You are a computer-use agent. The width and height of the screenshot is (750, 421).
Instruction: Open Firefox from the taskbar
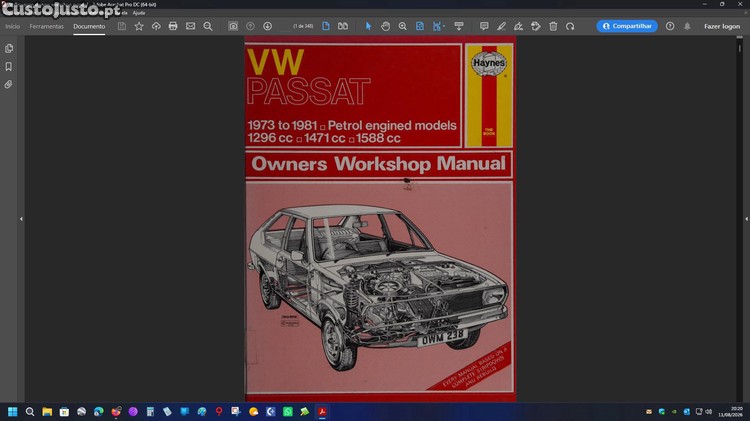click(116, 411)
